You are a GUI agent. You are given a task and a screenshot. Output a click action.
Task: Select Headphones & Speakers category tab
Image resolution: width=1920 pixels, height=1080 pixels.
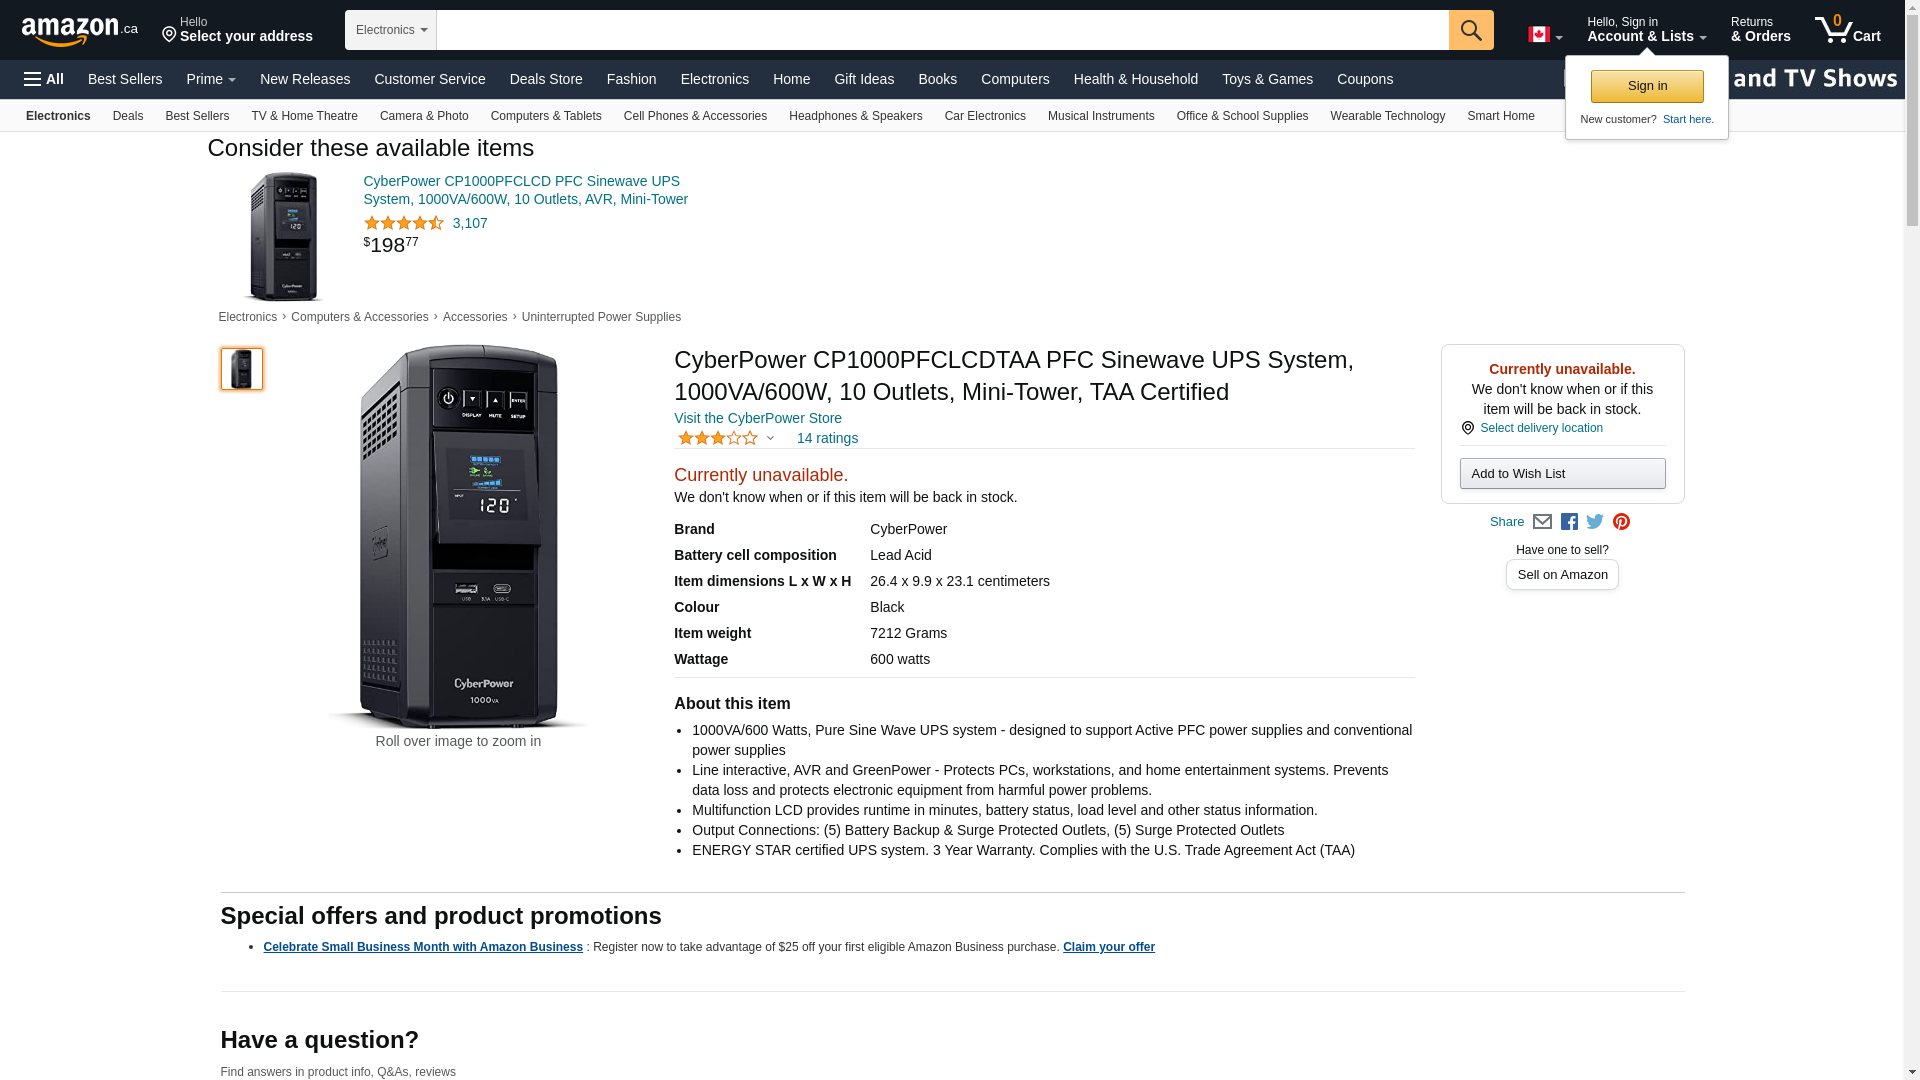pos(855,116)
